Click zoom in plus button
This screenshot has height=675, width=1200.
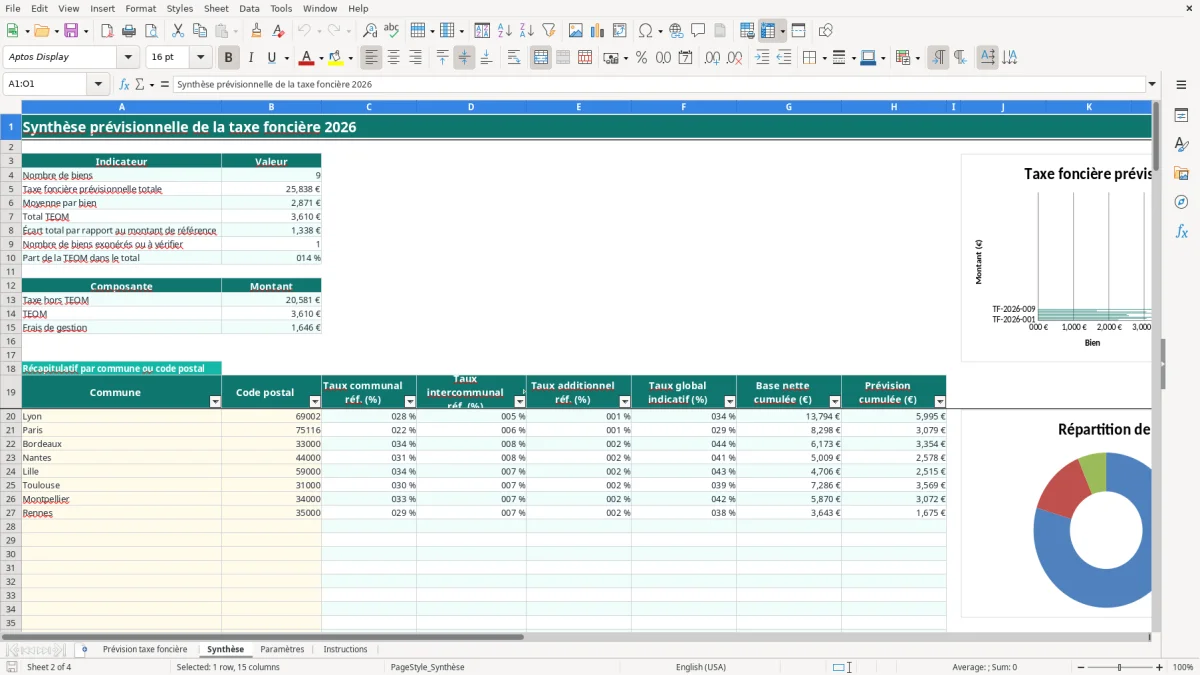pyautogui.click(x=1160, y=667)
